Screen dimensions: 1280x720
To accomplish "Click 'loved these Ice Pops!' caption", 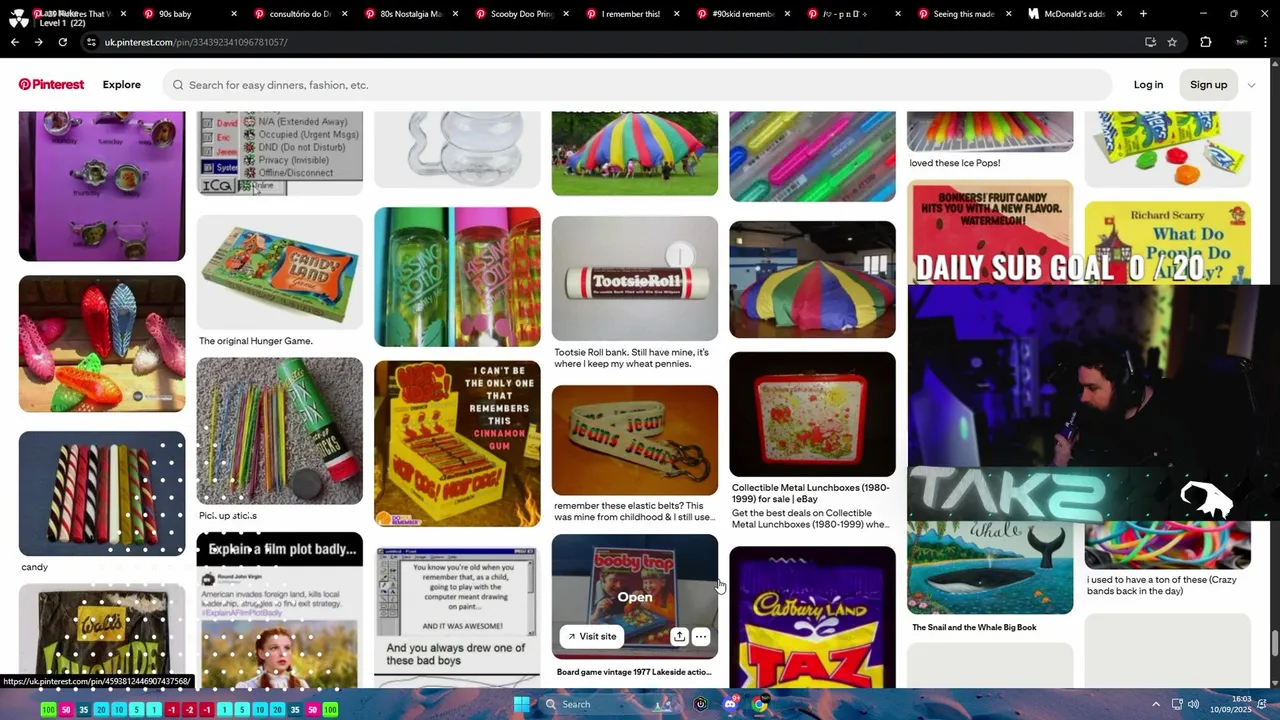I will click(x=954, y=163).
